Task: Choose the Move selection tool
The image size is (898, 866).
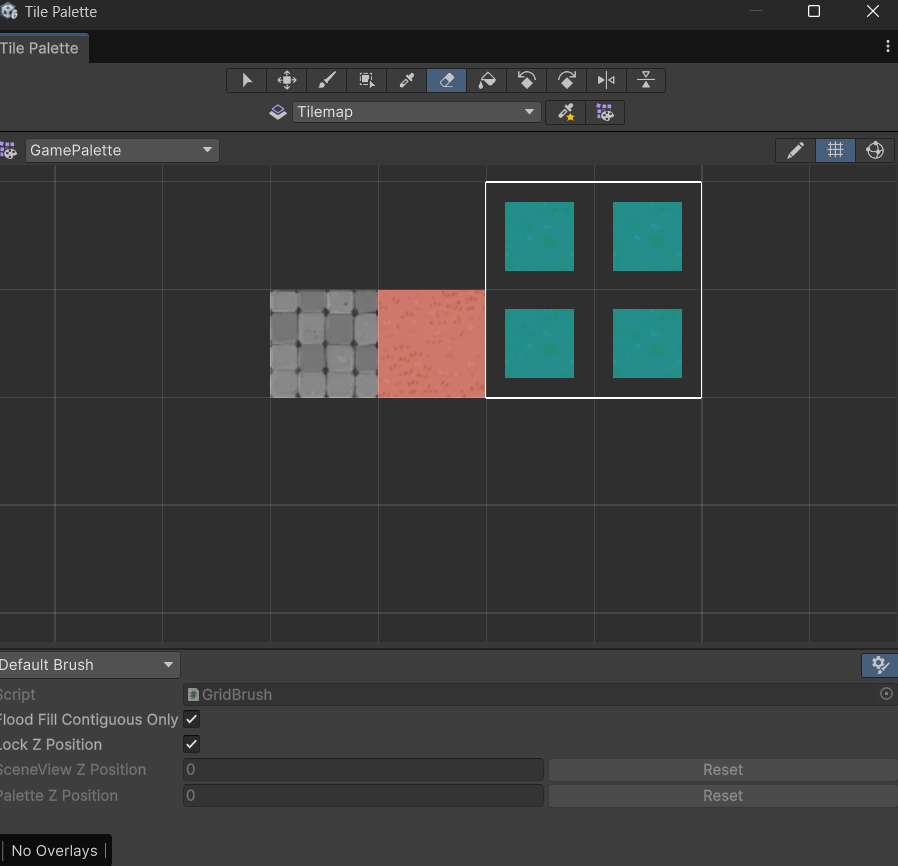Action: coord(287,81)
